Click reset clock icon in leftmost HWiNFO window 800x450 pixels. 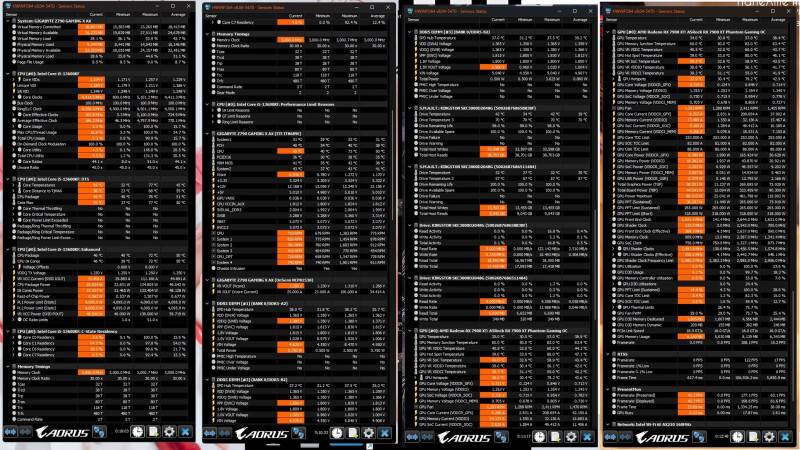tap(138, 432)
